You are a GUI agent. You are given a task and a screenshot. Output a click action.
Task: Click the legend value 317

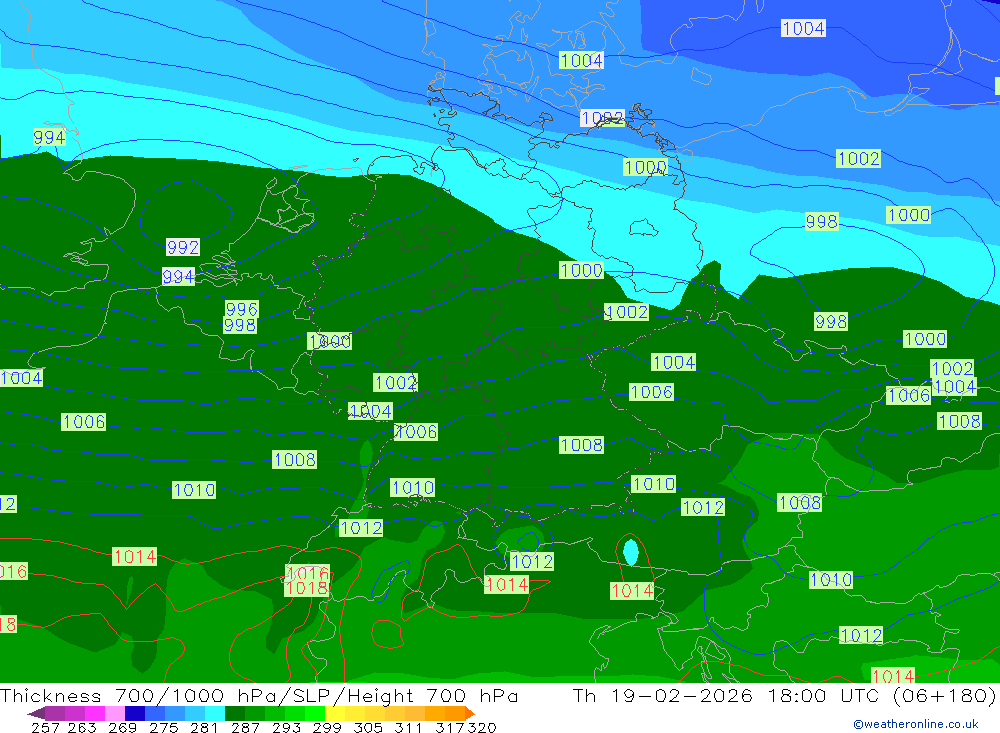tap(450, 727)
